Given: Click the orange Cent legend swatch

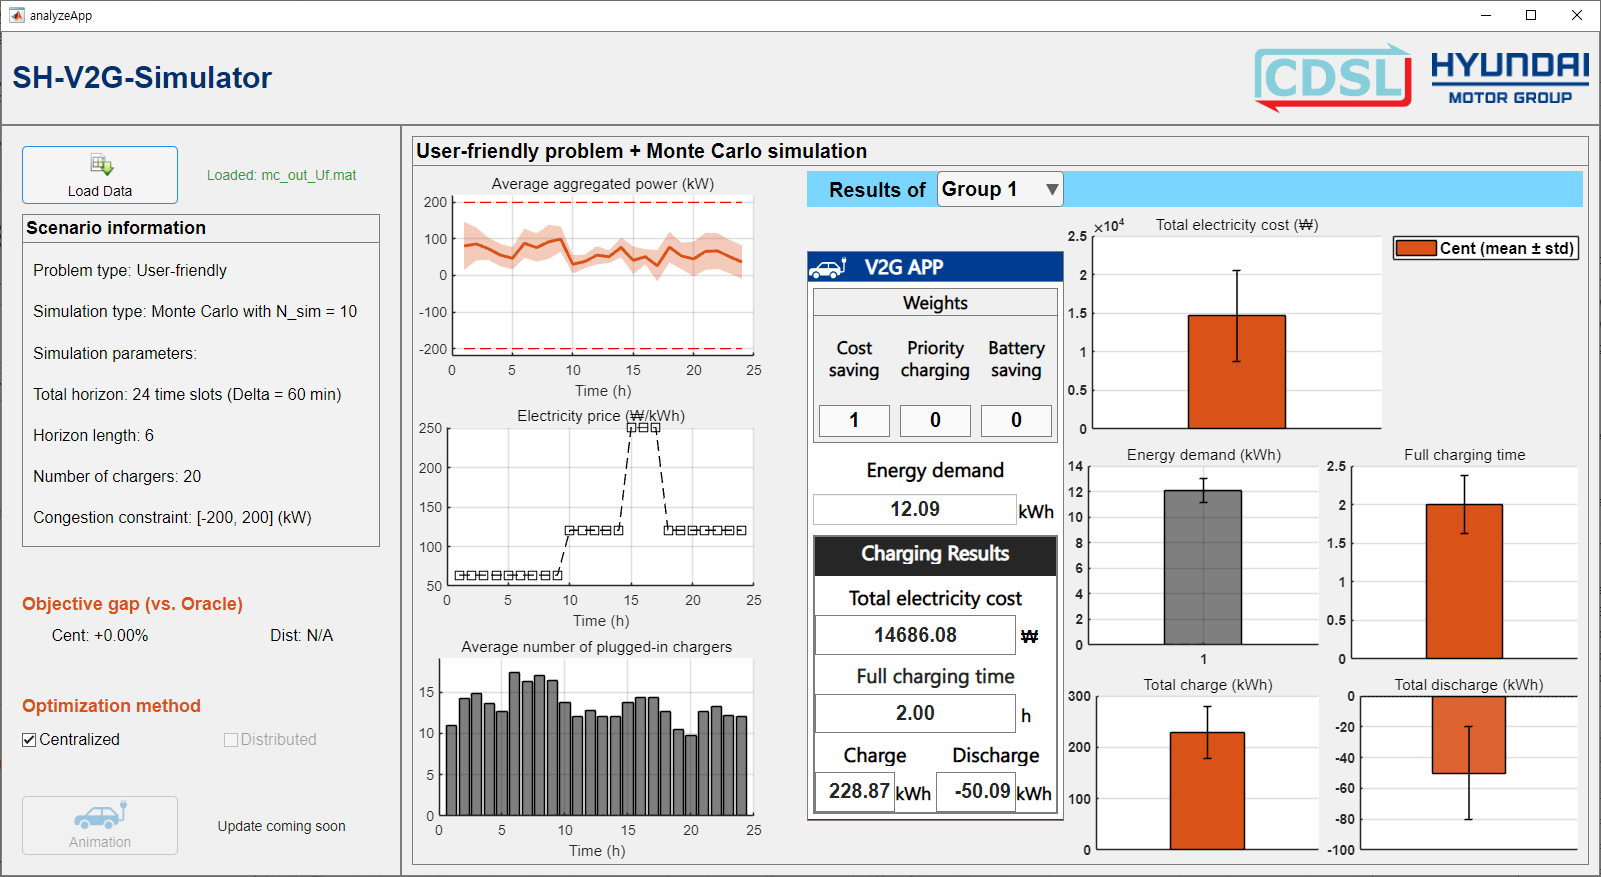Looking at the screenshot, I should coord(1416,248).
